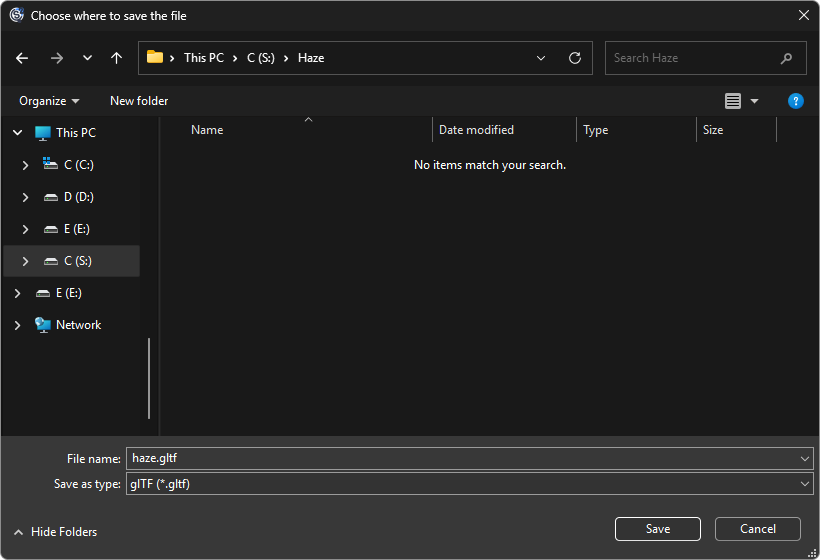Select Haze in the address breadcrumb
The image size is (820, 560).
click(x=311, y=58)
